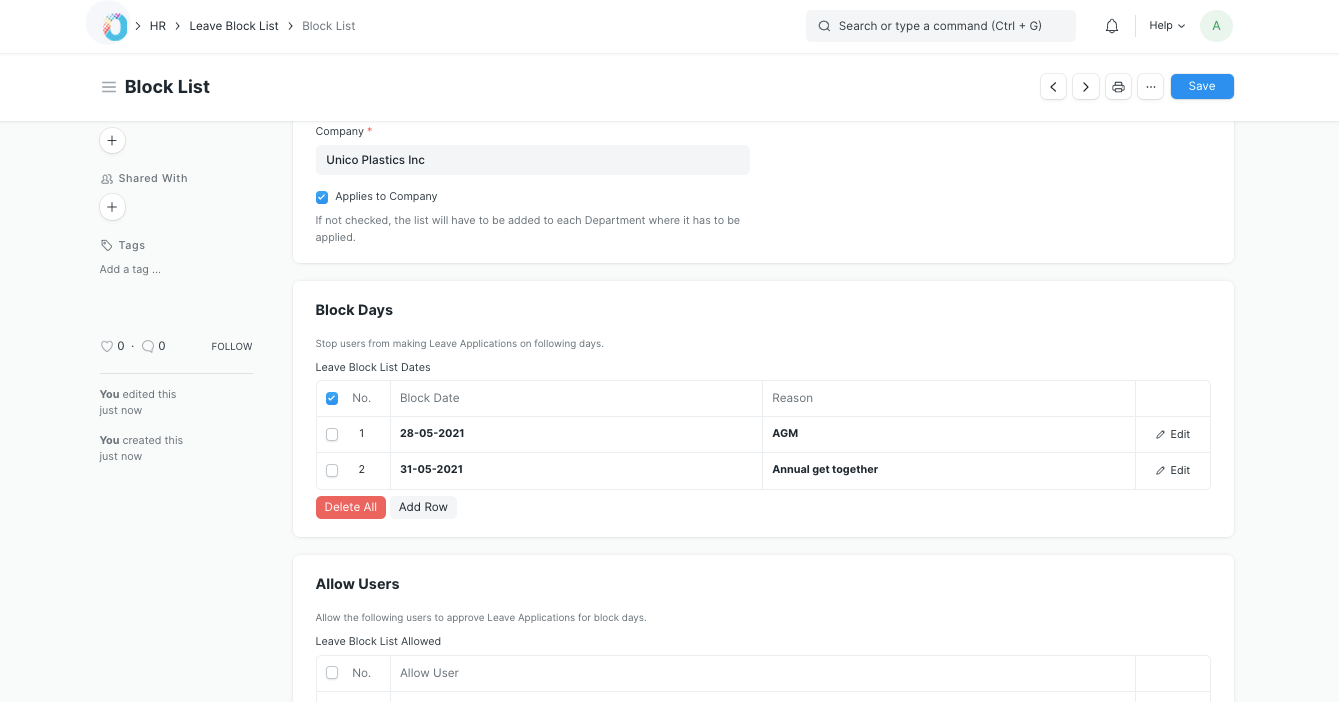Select row 1 checkbox for AGM
The height and width of the screenshot is (702, 1339).
332,434
